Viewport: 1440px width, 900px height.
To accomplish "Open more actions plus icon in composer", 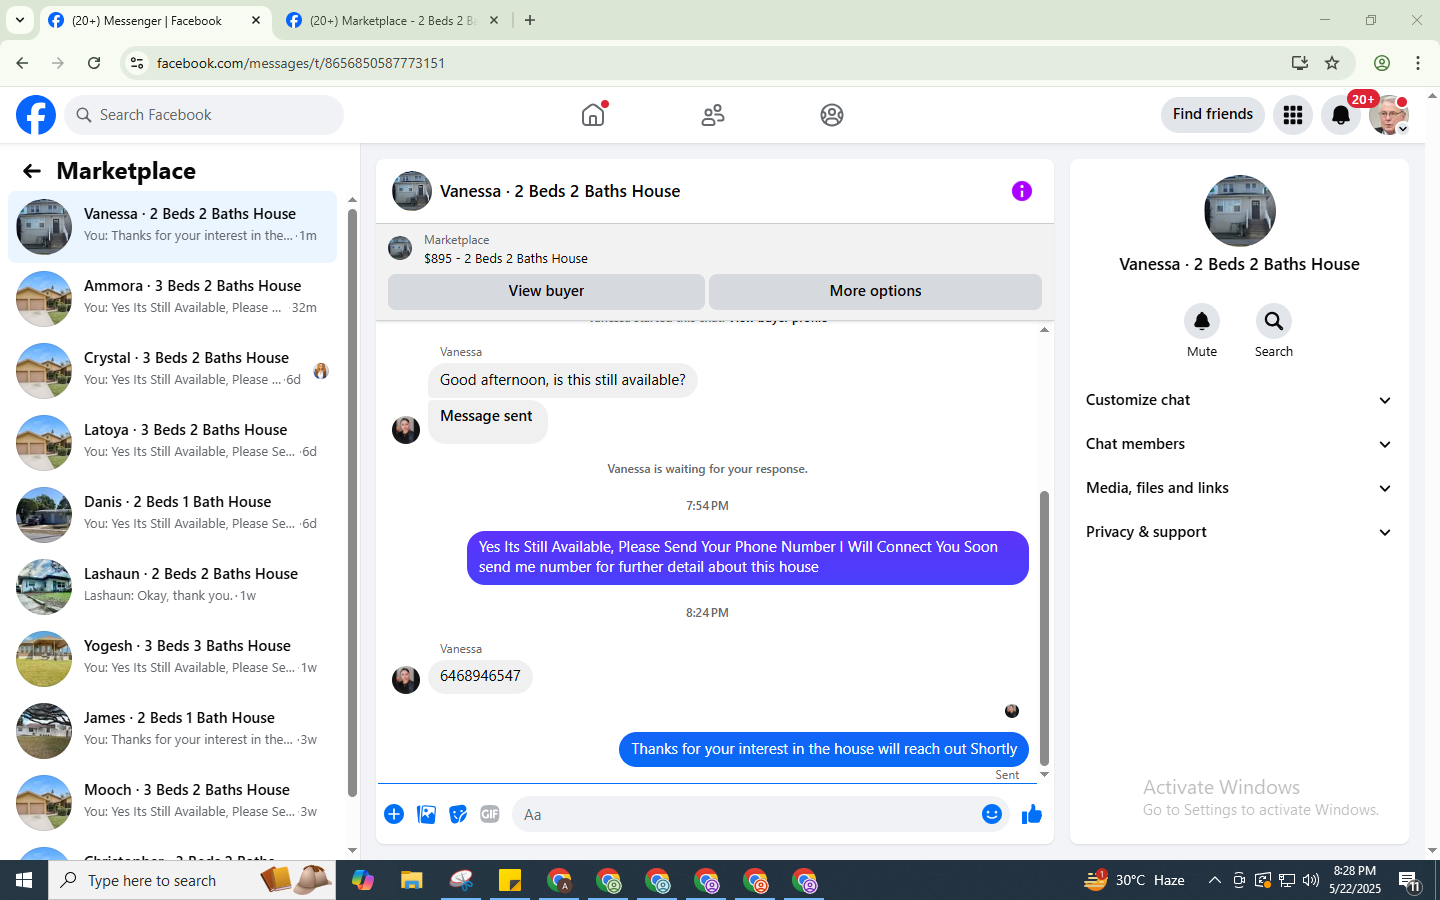I will 394,814.
